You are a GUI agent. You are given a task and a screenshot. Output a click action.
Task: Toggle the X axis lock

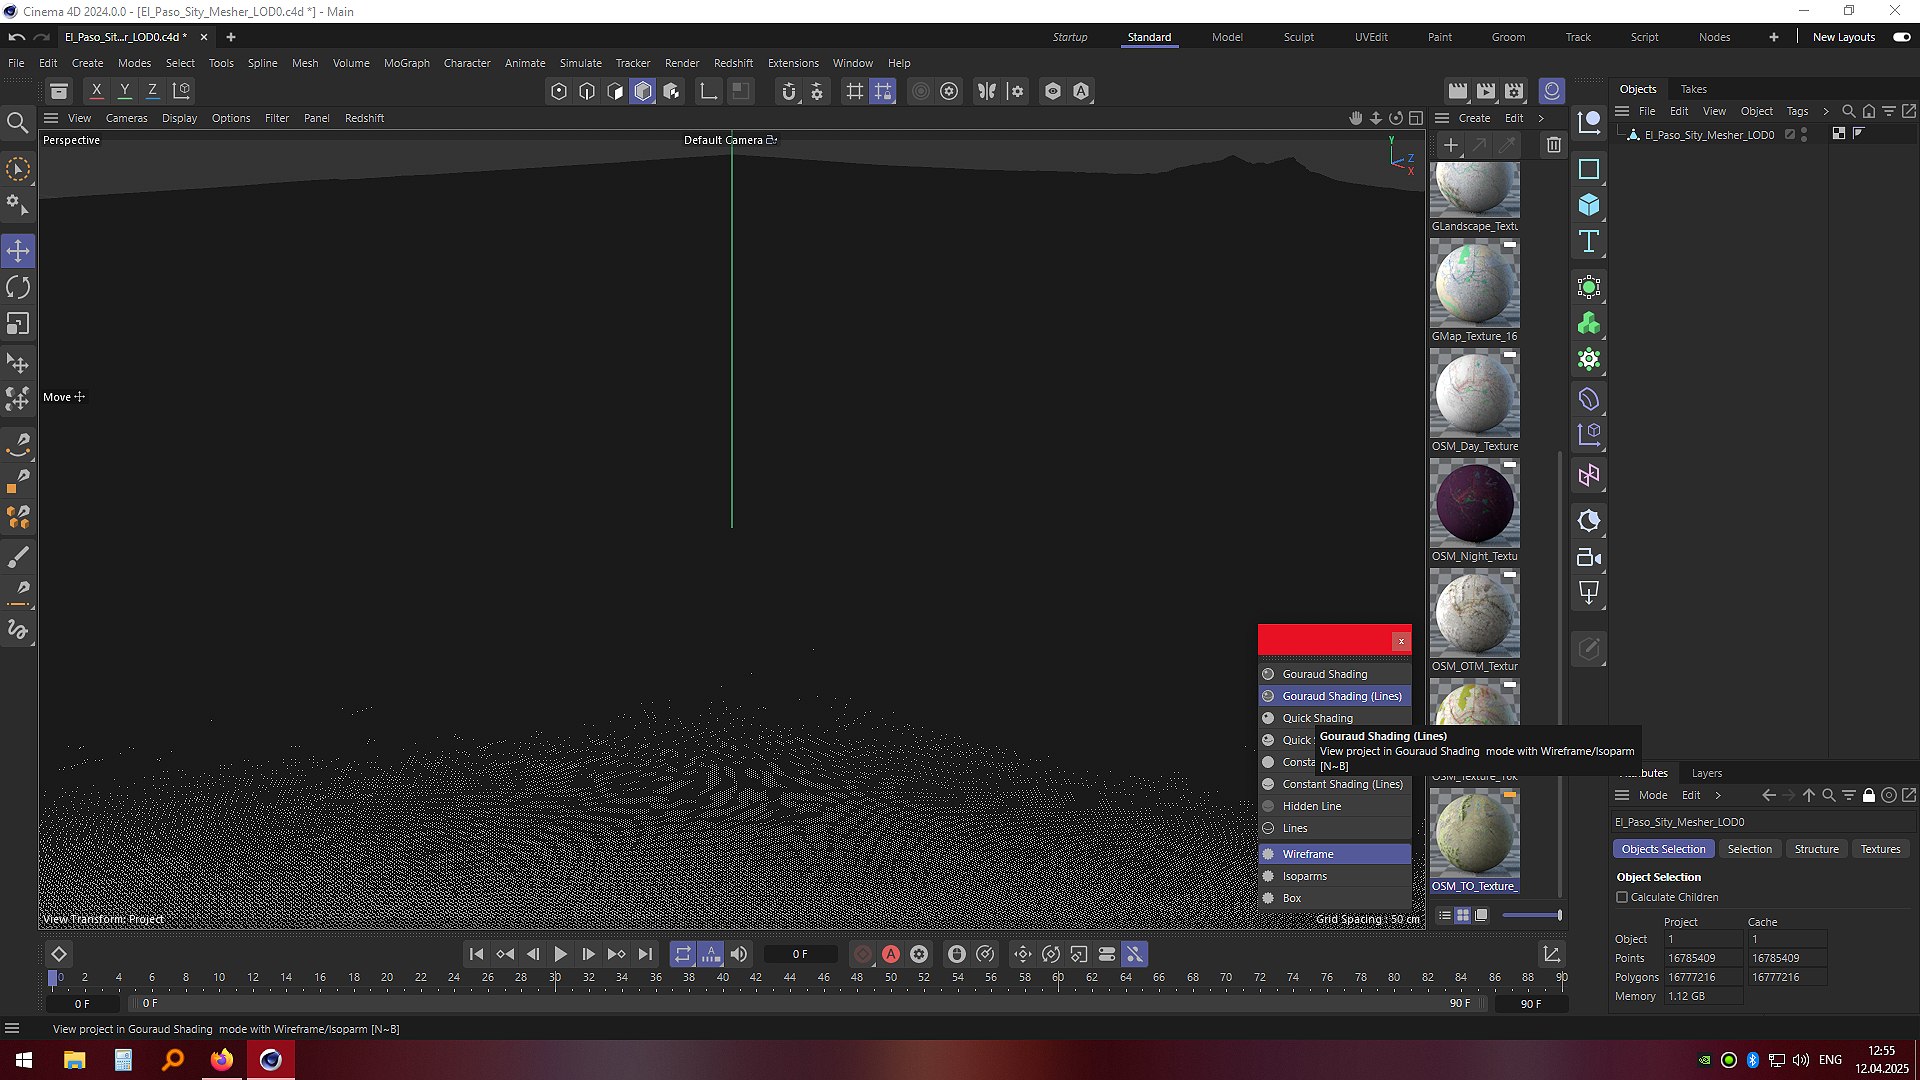[96, 90]
